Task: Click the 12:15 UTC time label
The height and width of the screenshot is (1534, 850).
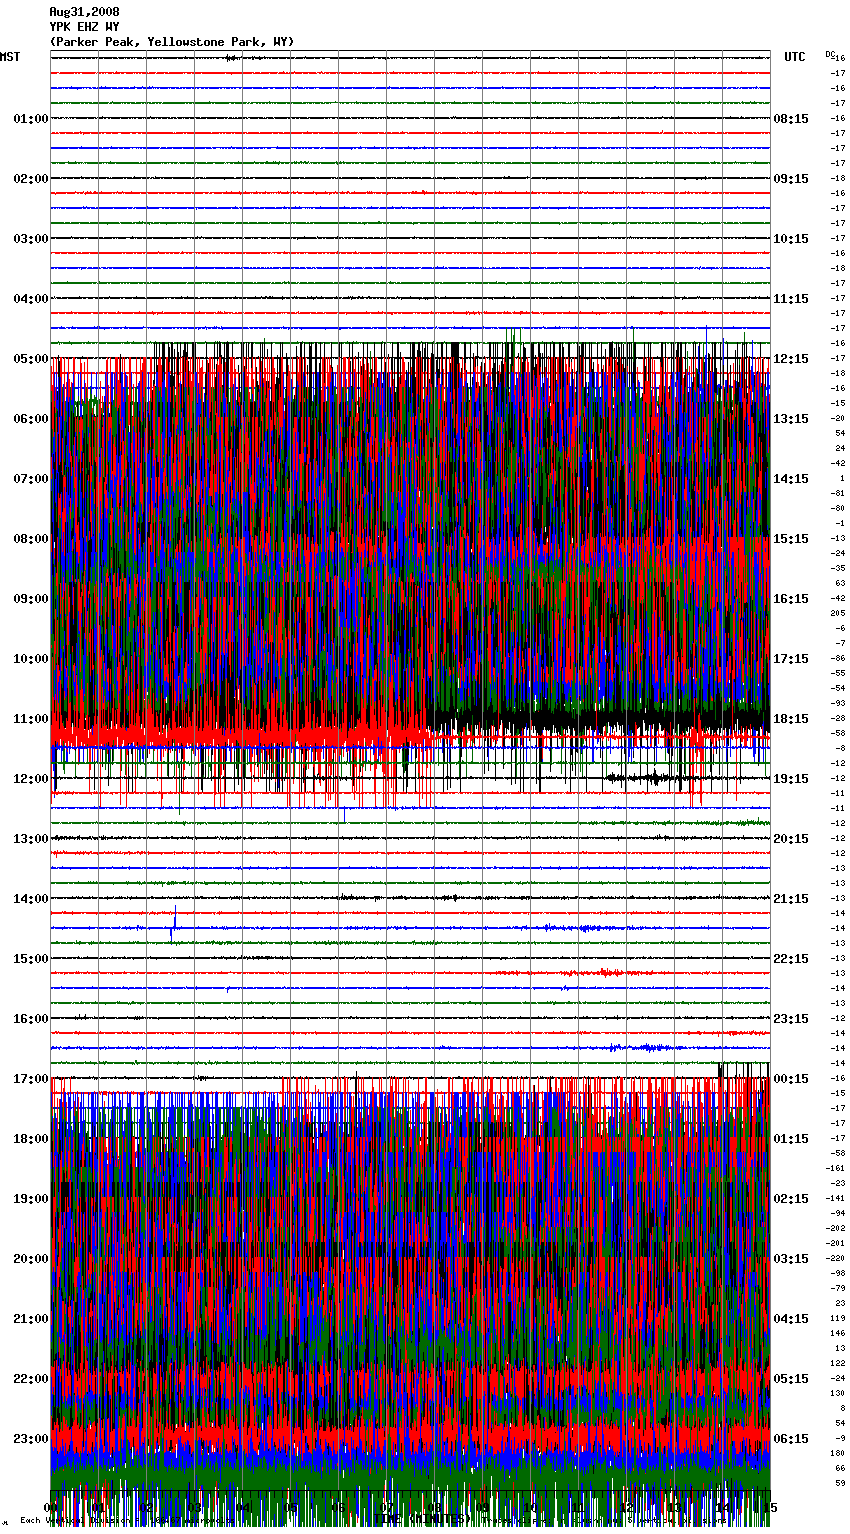Action: (791, 359)
